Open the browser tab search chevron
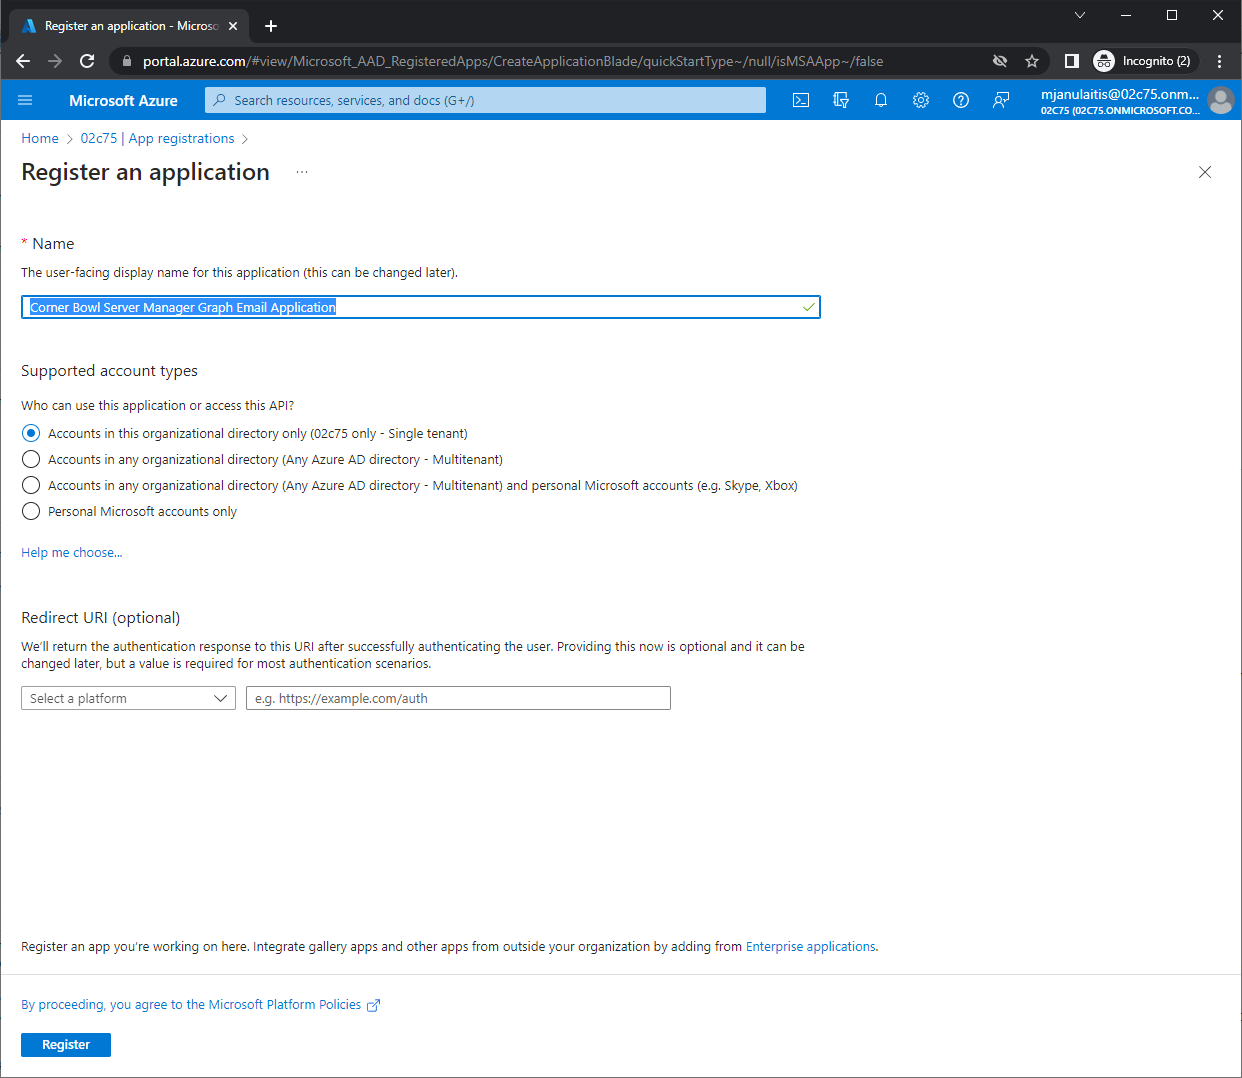The height and width of the screenshot is (1078, 1242). point(1079,15)
